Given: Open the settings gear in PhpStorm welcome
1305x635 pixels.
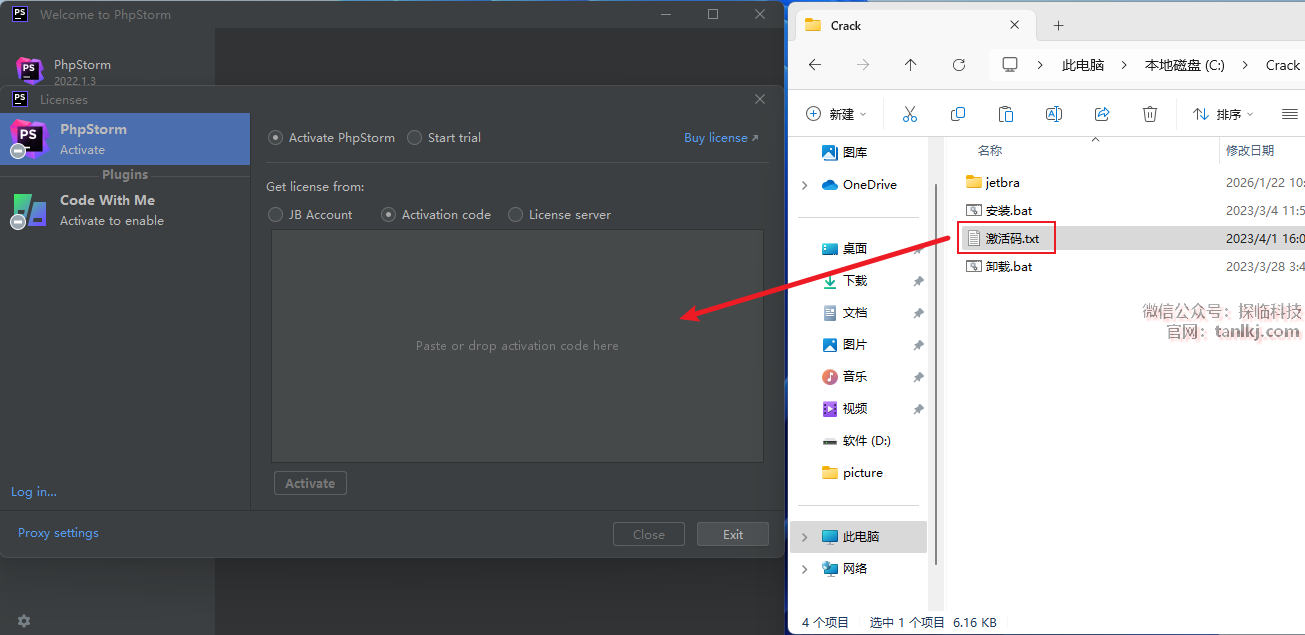Looking at the screenshot, I should pos(24,621).
